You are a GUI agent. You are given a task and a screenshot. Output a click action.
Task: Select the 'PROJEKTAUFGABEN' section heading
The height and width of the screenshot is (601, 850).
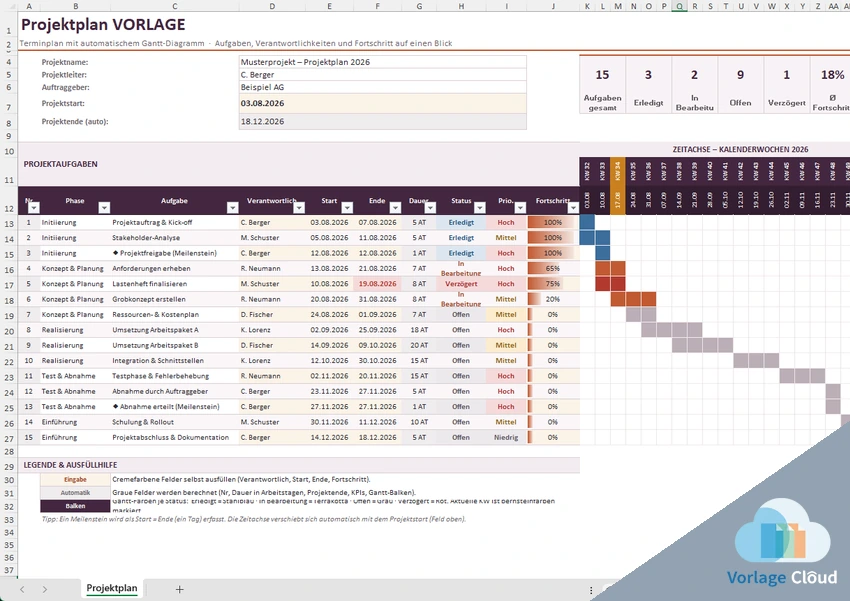click(x=61, y=164)
